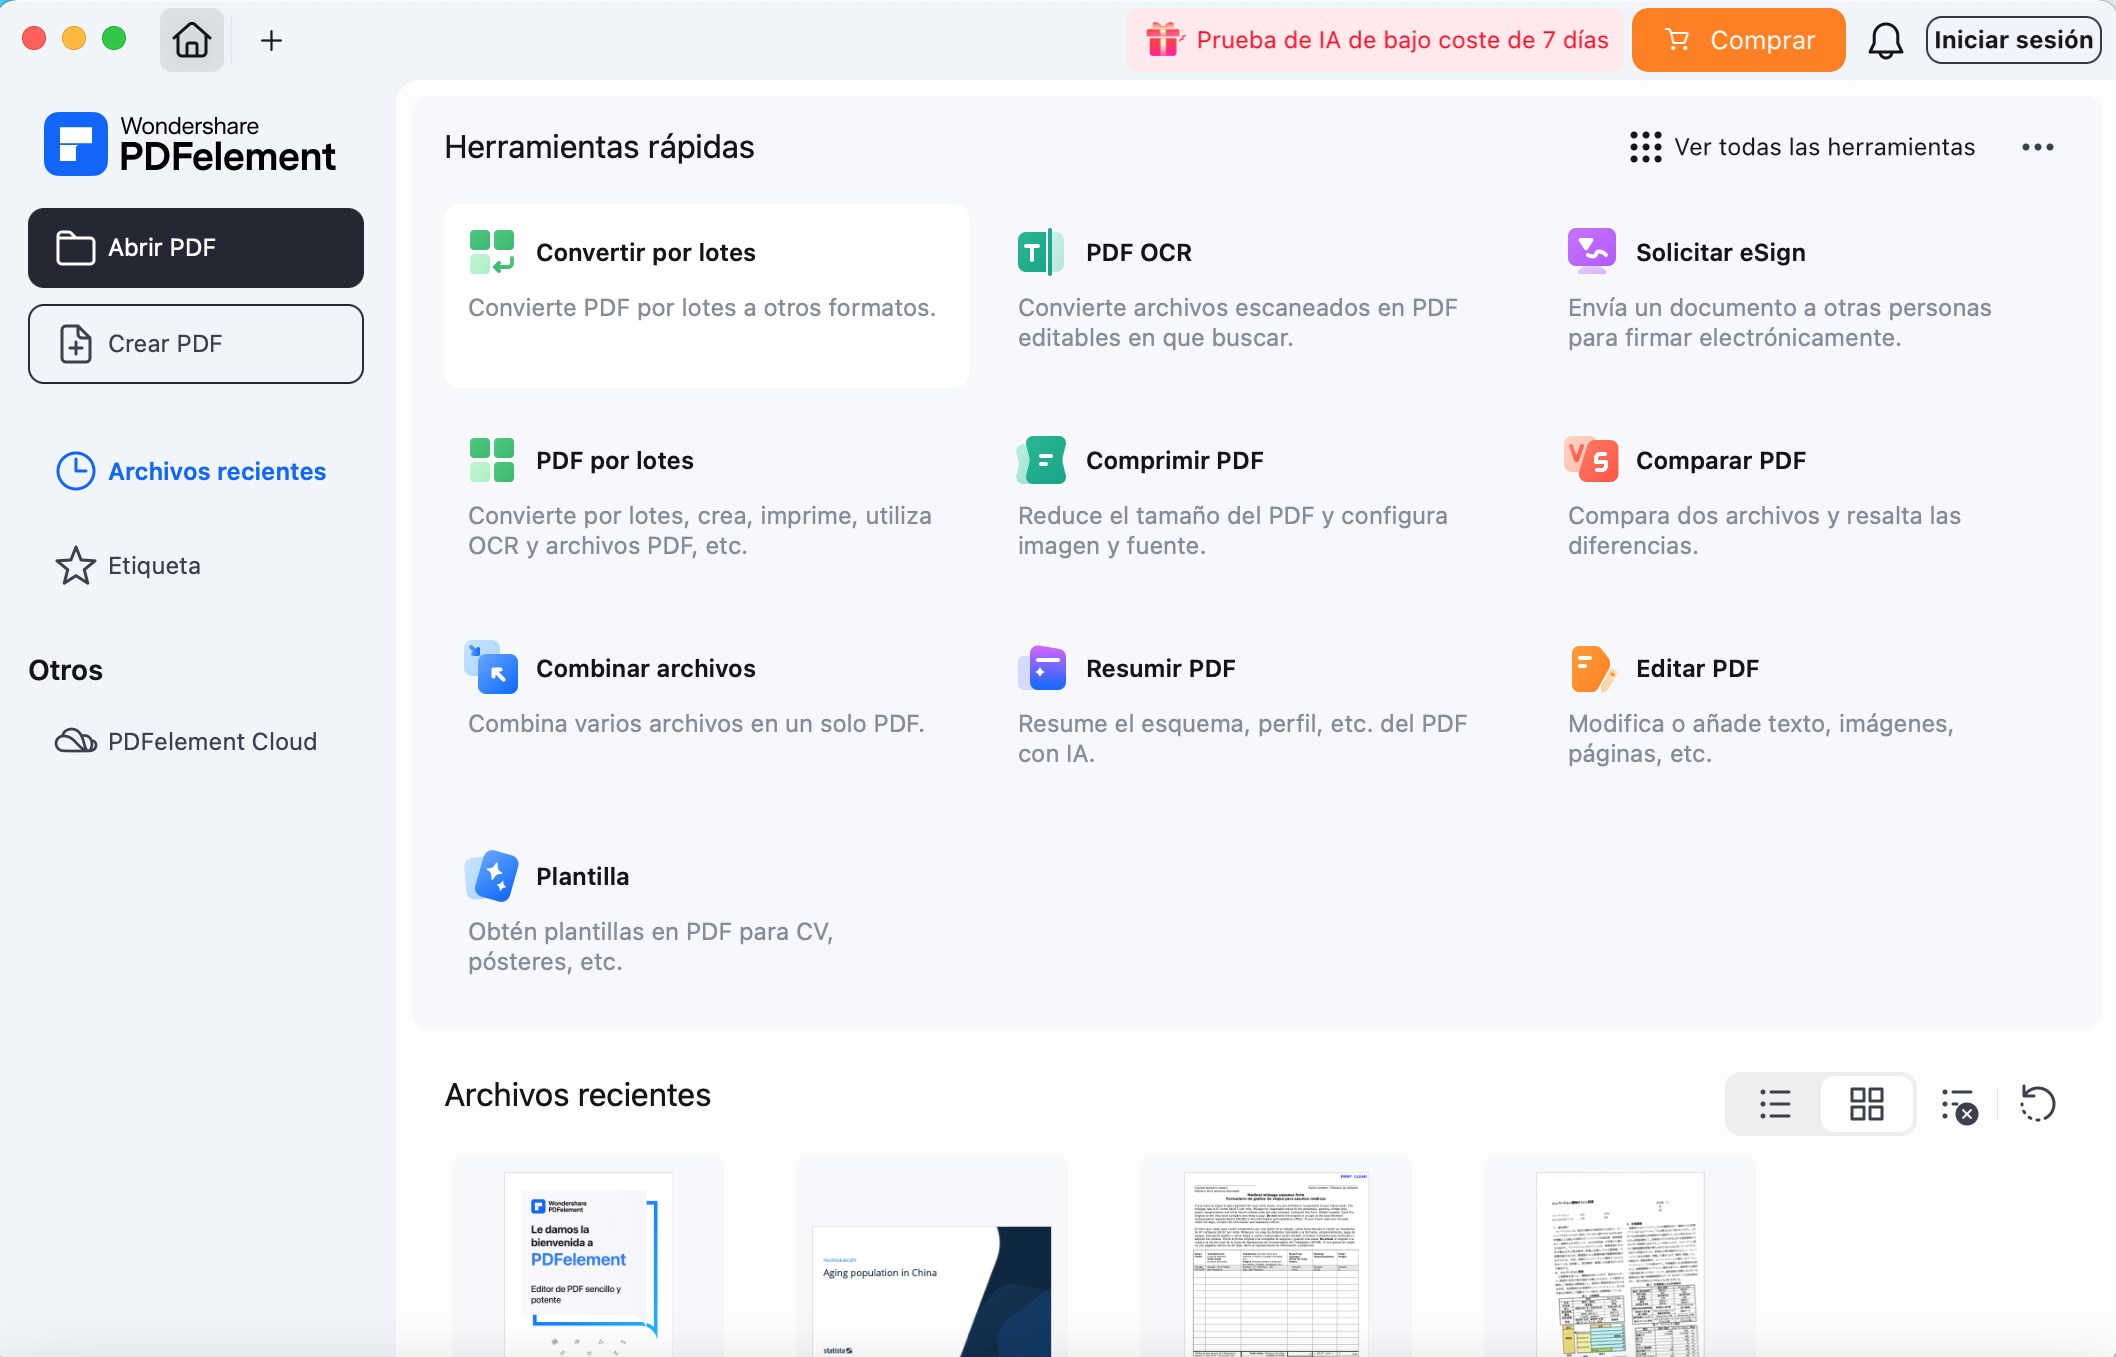Click the Crear PDF button
Screen dimensions: 2116x1357
pos(196,344)
